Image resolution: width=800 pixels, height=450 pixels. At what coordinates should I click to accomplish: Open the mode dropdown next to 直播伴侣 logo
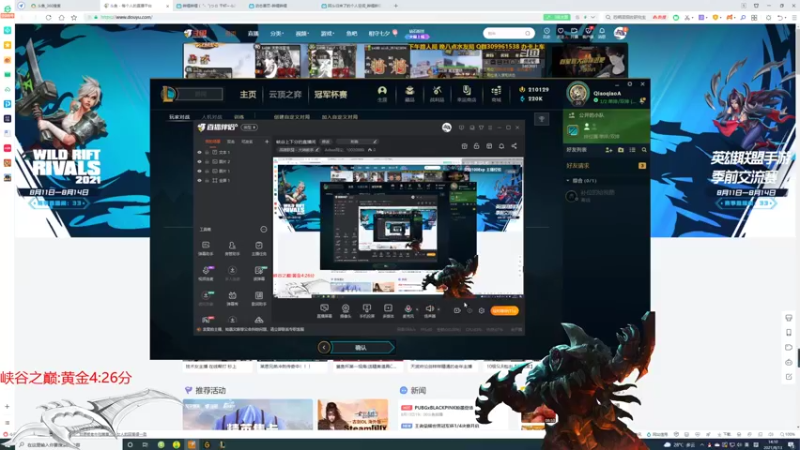click(249, 127)
